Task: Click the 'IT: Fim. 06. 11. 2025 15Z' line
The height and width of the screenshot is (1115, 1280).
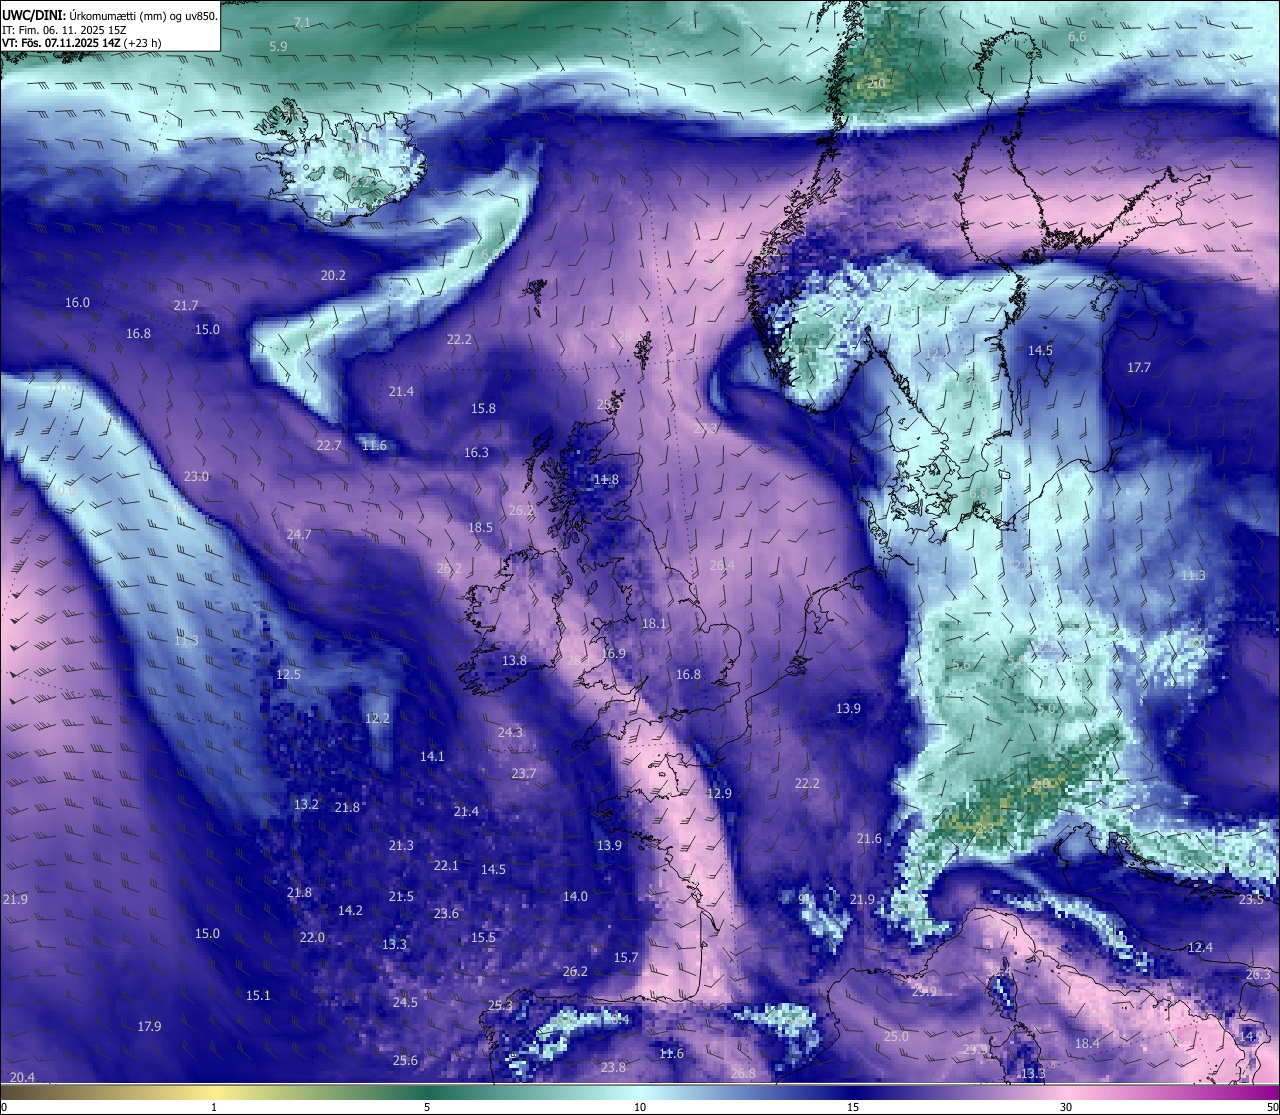Action: 65,30
